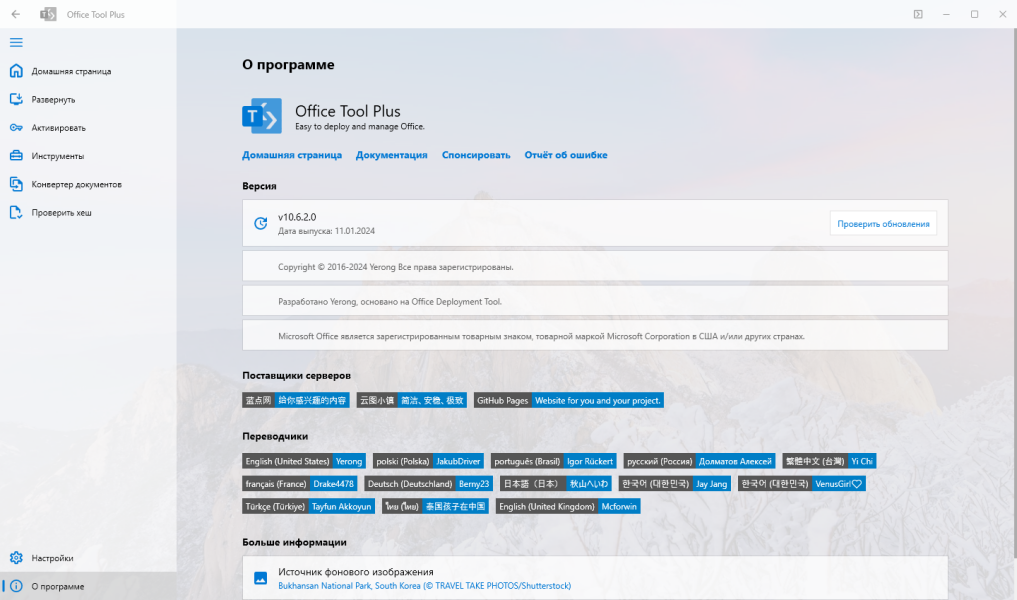Switch to Конвертер документов
This screenshot has height=600, width=1017.
click(88, 184)
